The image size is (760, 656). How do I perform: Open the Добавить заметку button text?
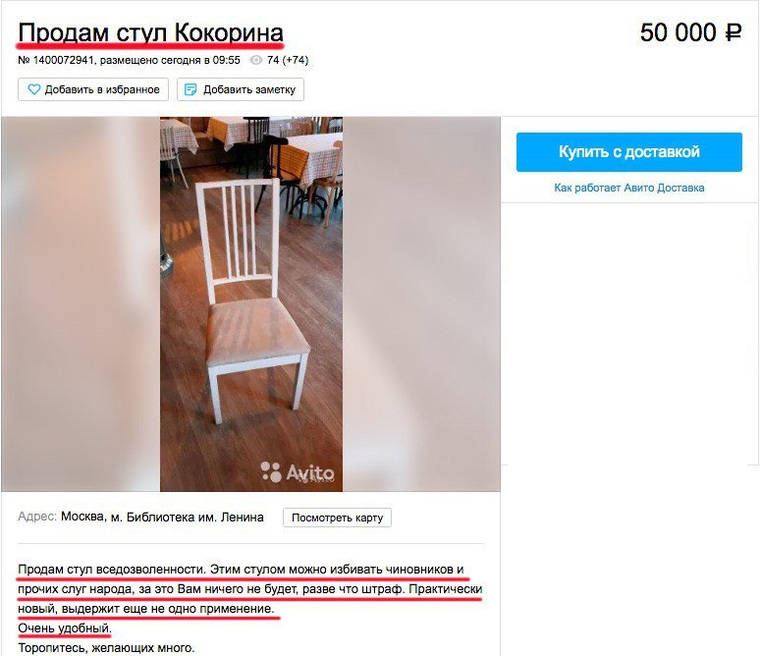click(x=249, y=90)
